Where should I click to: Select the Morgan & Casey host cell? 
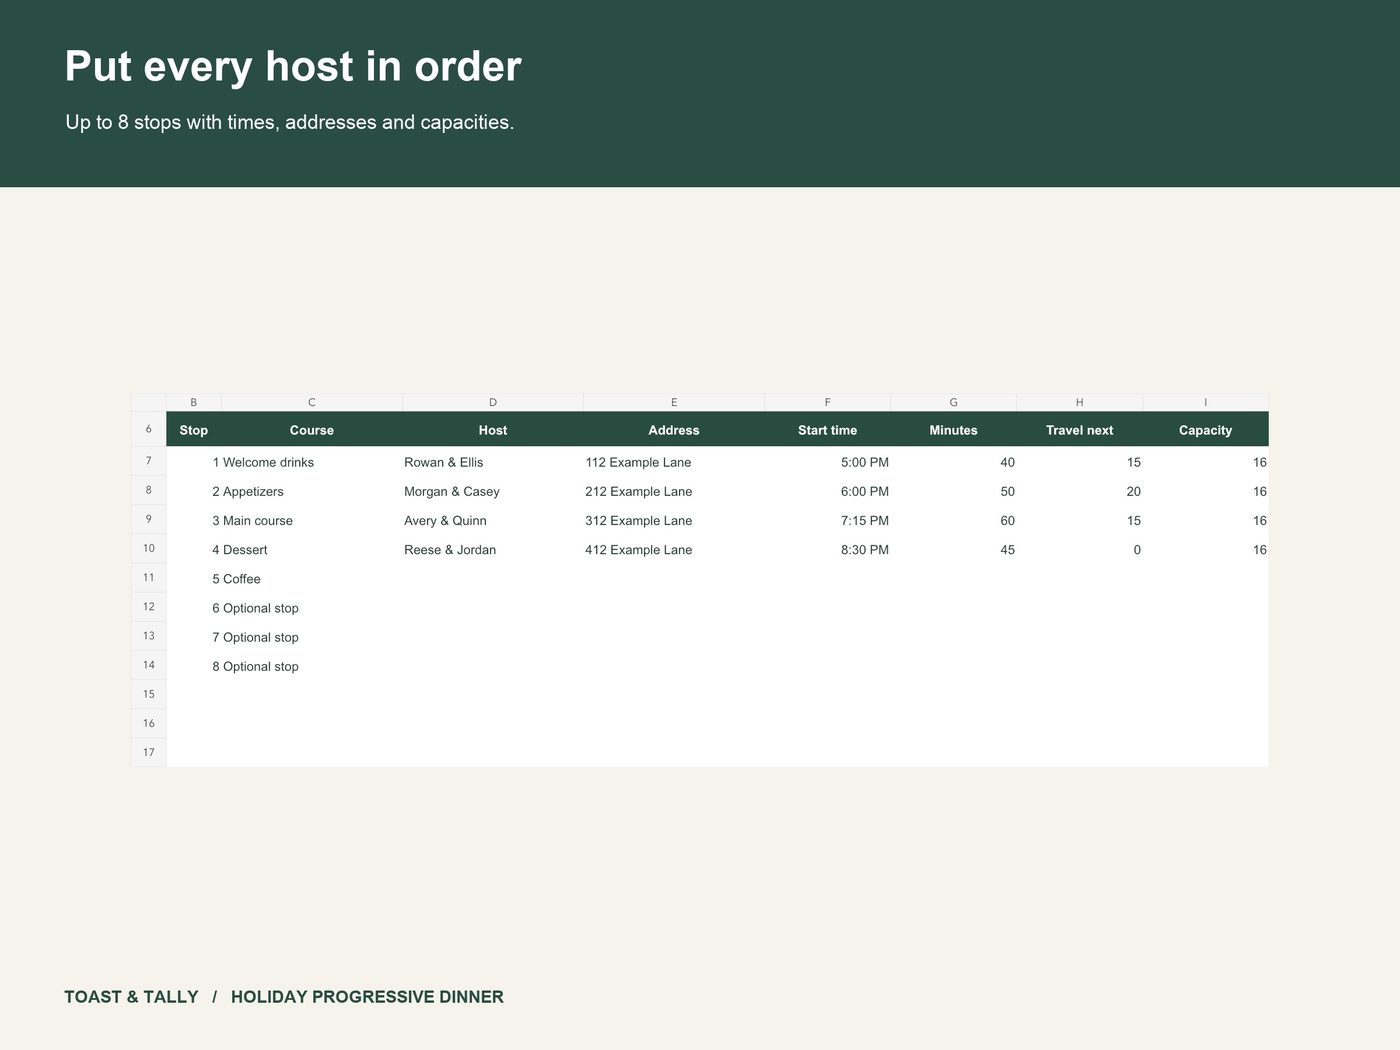pos(493,491)
